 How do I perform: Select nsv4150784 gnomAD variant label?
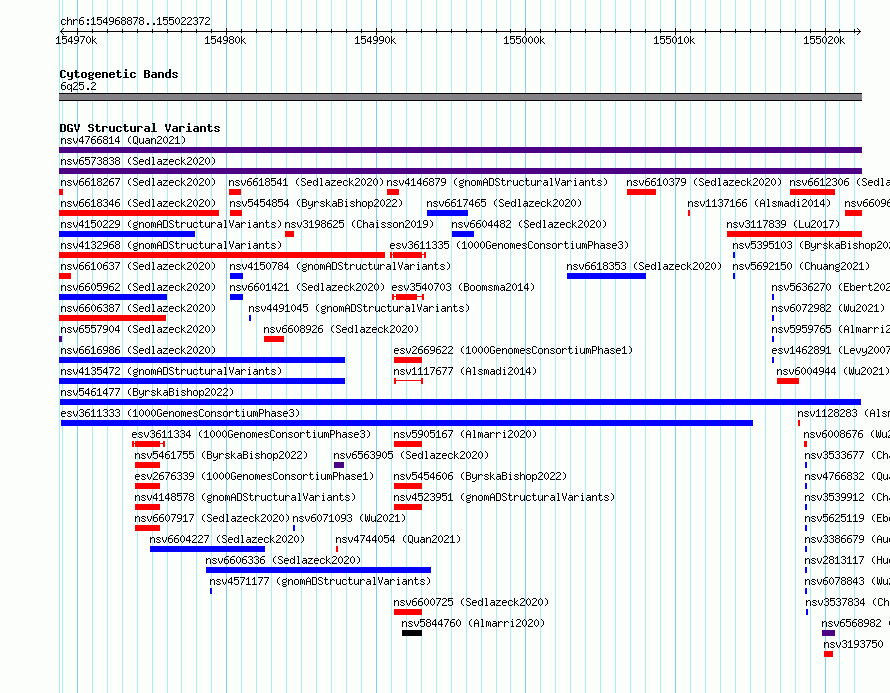pos(340,266)
